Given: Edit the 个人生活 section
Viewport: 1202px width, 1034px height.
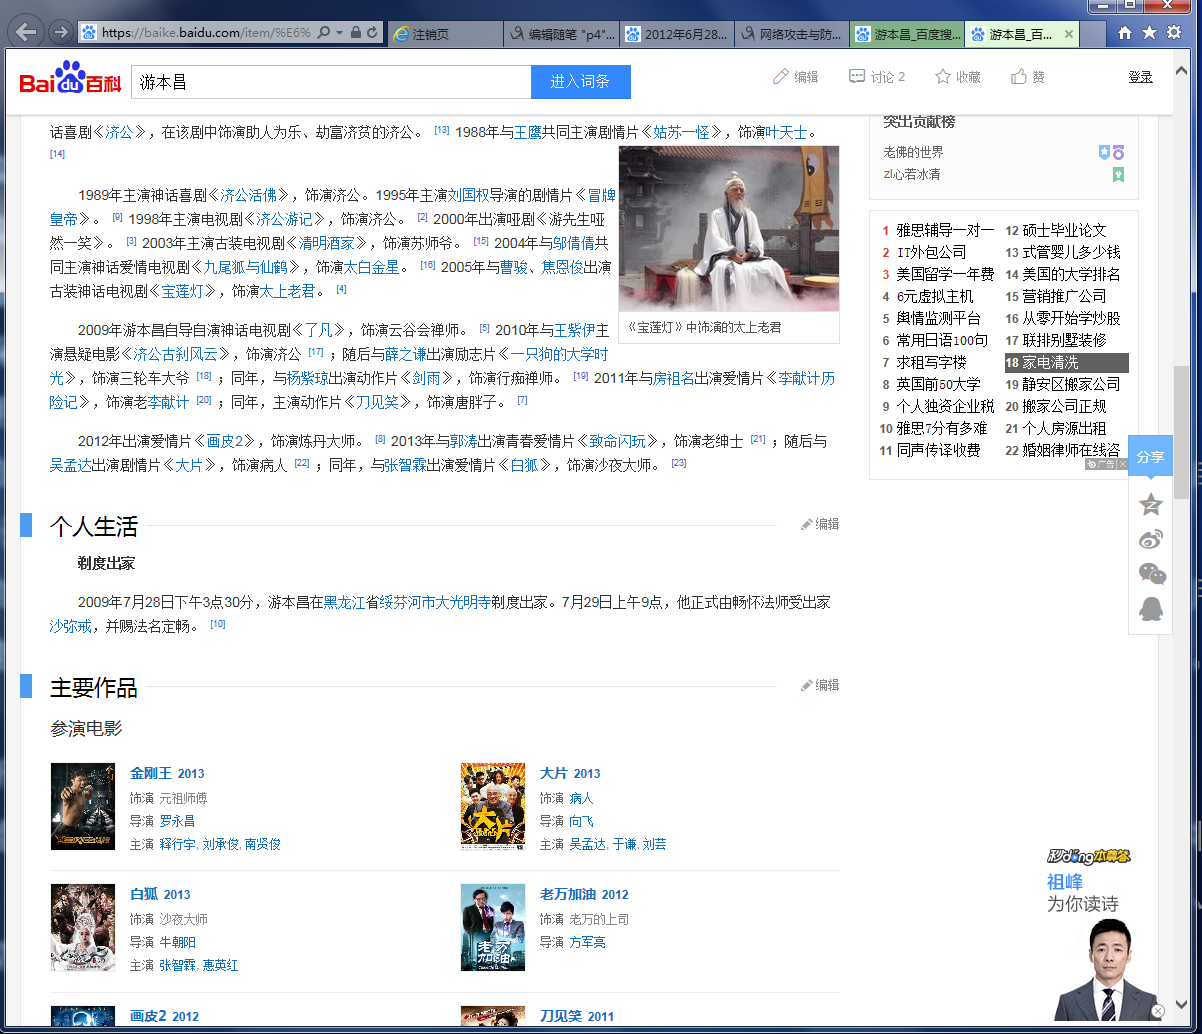Looking at the screenshot, I should point(820,524).
